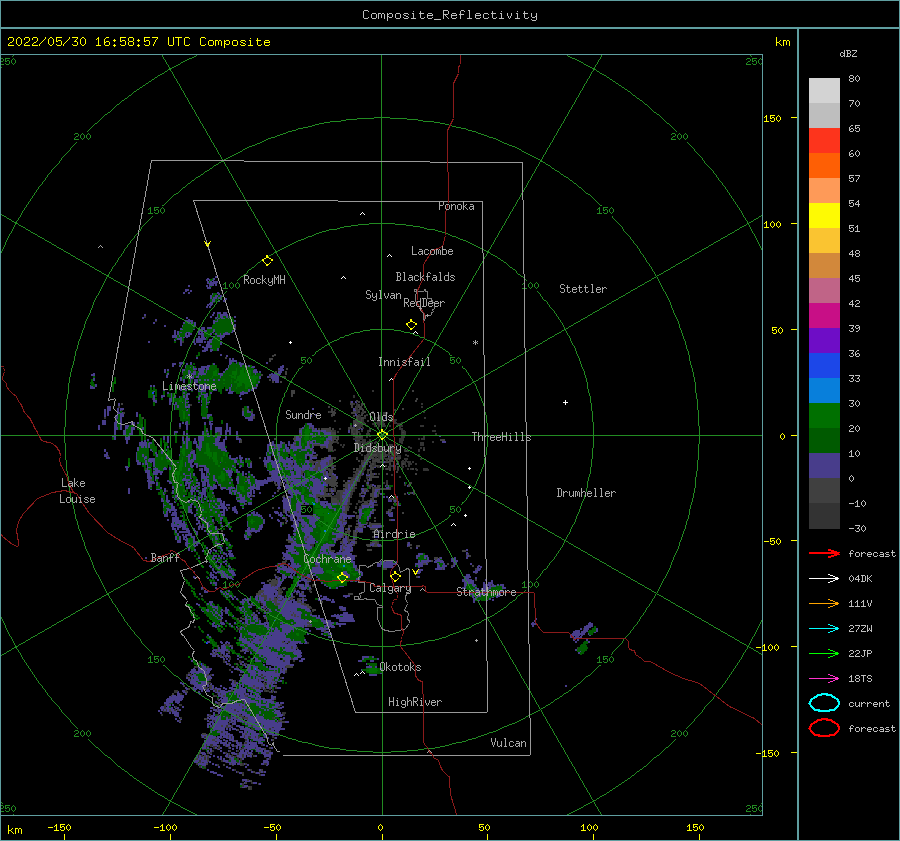
Task: Click the Stettler label
Action: click(x=583, y=289)
